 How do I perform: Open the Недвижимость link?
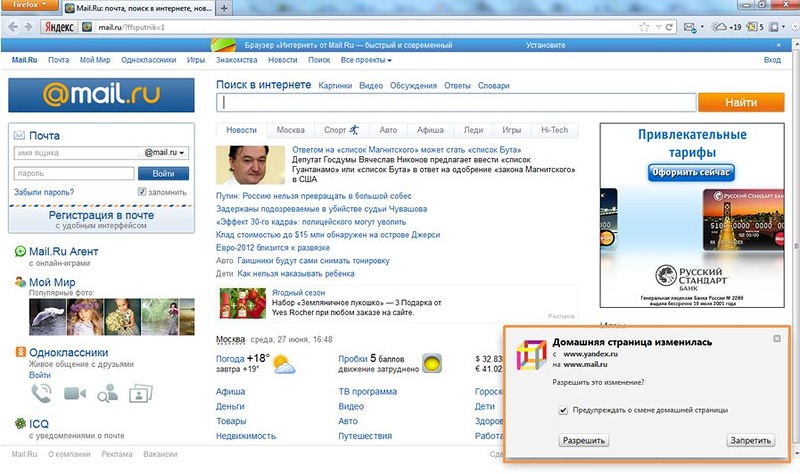click(x=245, y=436)
